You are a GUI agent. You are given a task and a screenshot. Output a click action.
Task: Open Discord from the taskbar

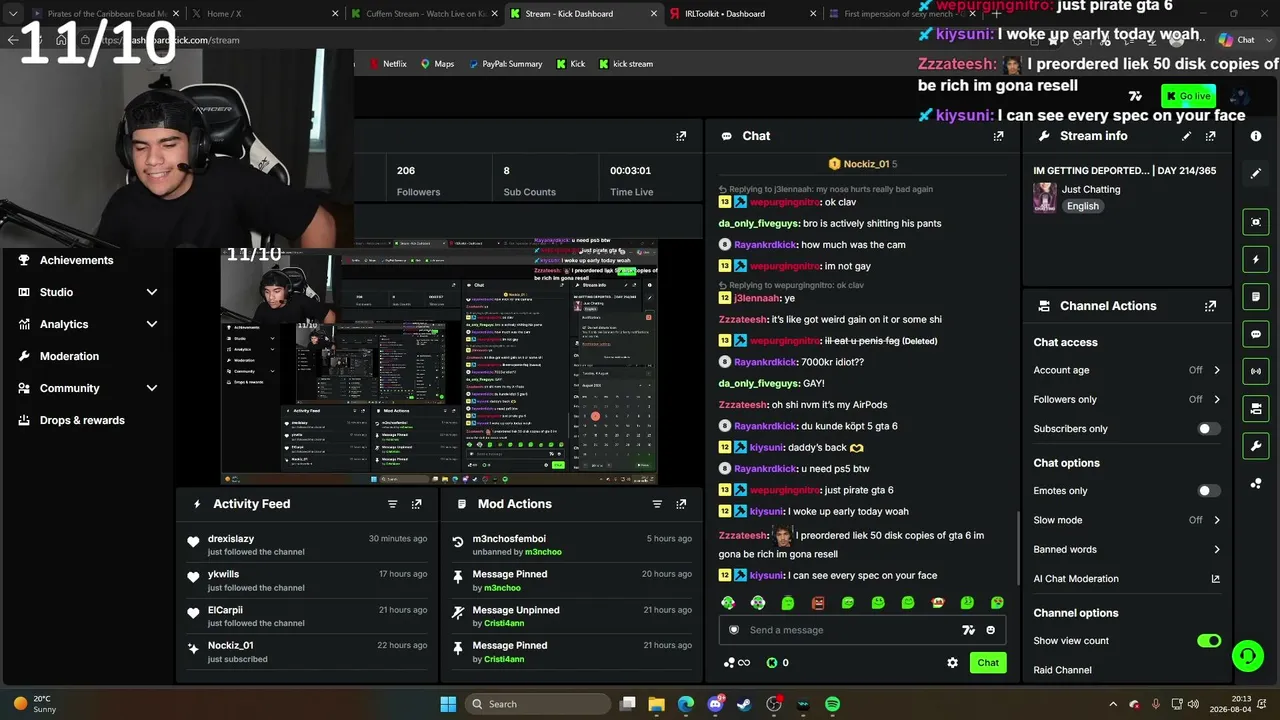pos(715,704)
